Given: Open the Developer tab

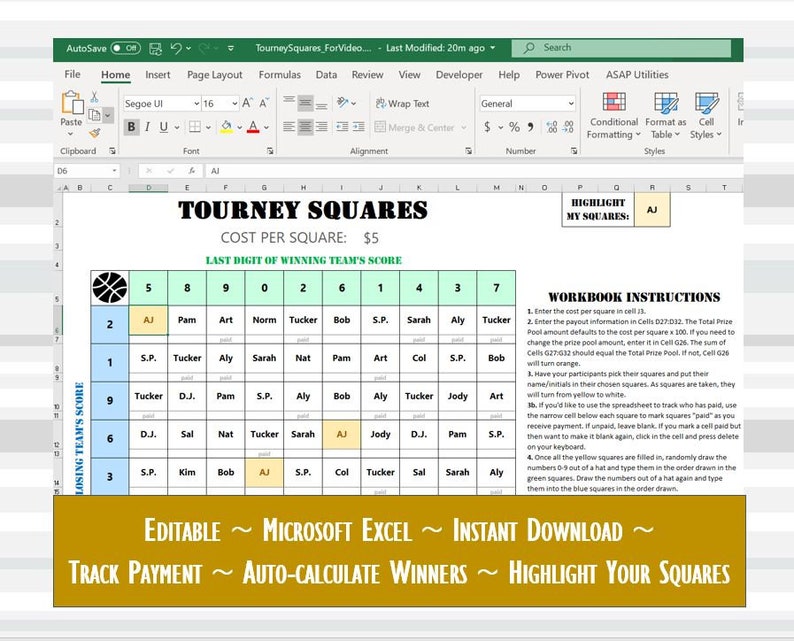Looking at the screenshot, I should click(x=459, y=75).
